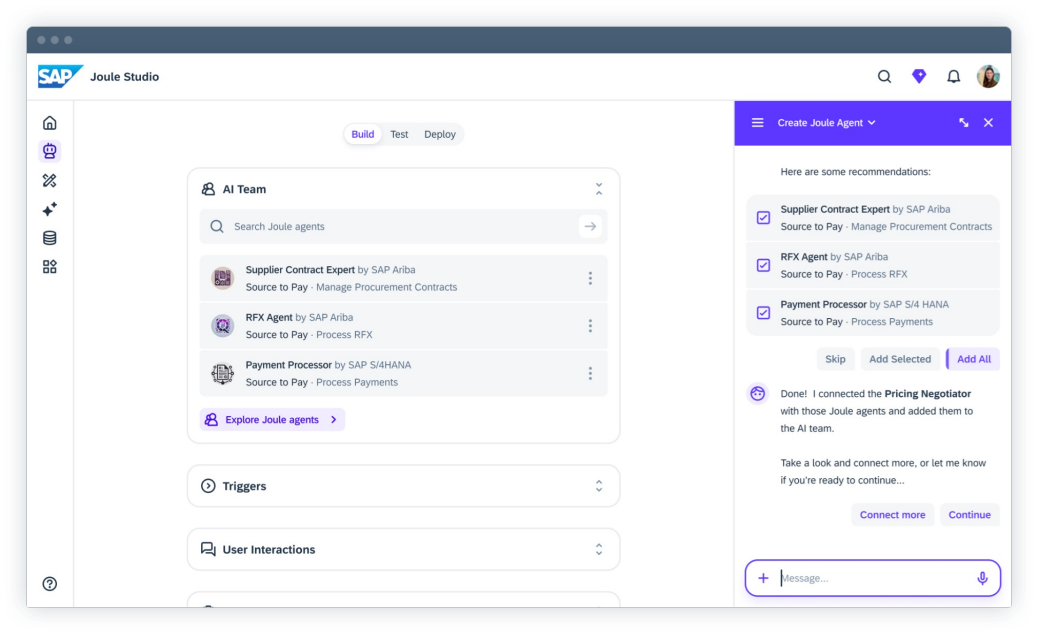Uncheck Supplier Contract Expert recommendation
The image size is (1038, 634).
pyautogui.click(x=763, y=218)
